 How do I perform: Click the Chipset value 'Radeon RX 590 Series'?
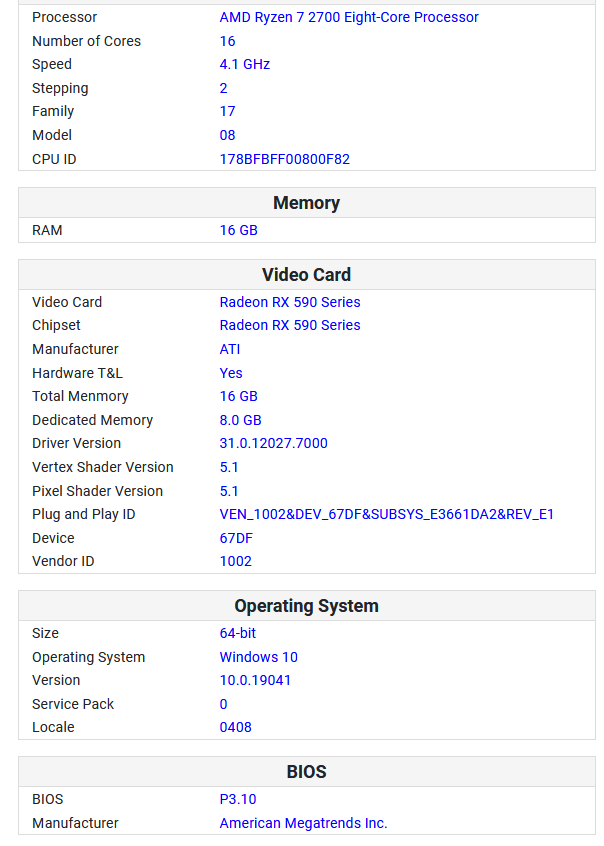pyautogui.click(x=290, y=325)
